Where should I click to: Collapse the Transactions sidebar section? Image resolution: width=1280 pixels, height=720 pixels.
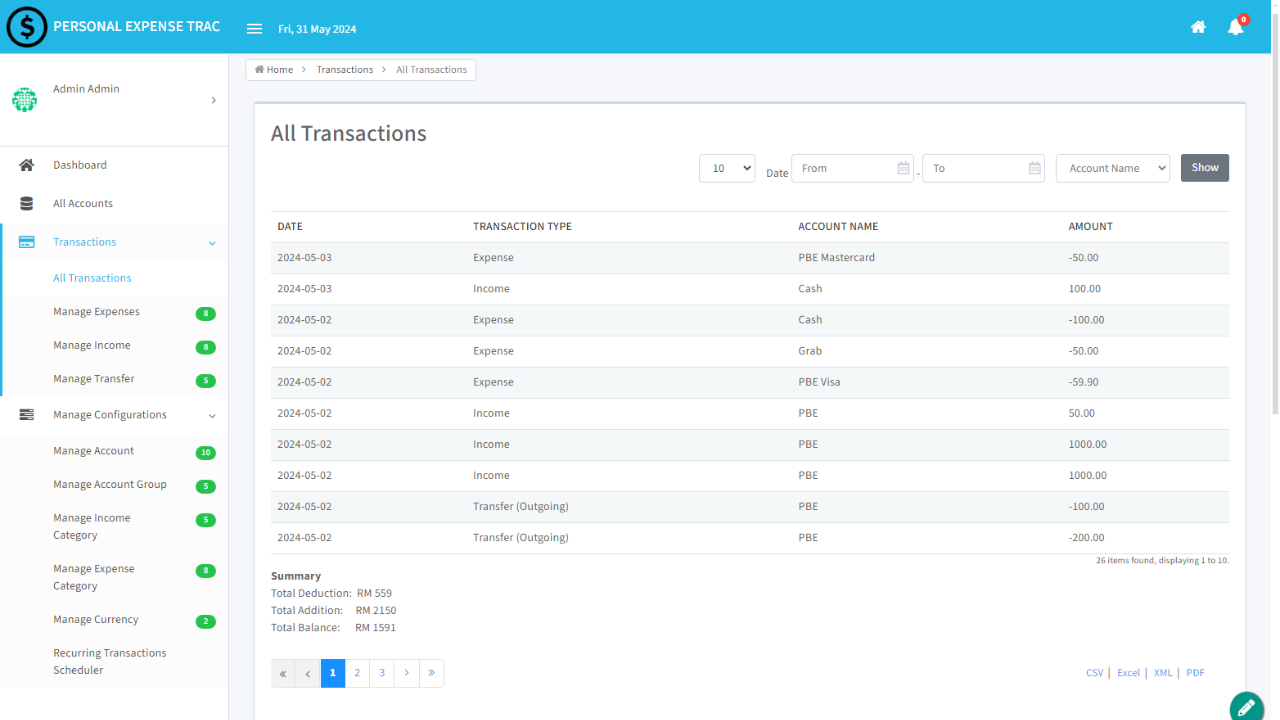[212, 243]
